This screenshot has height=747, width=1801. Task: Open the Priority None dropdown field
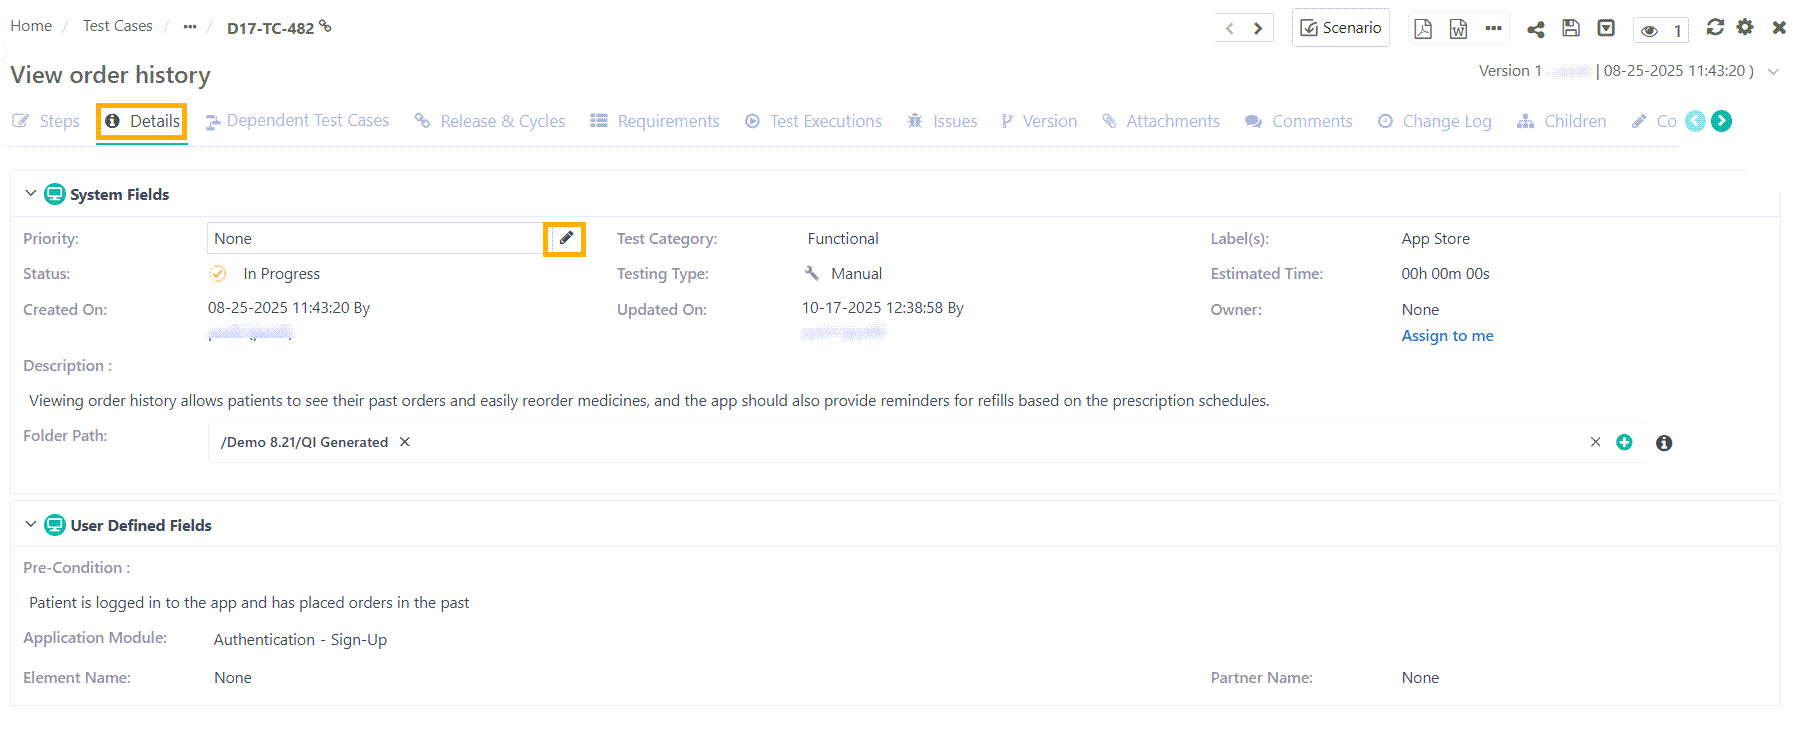point(375,238)
